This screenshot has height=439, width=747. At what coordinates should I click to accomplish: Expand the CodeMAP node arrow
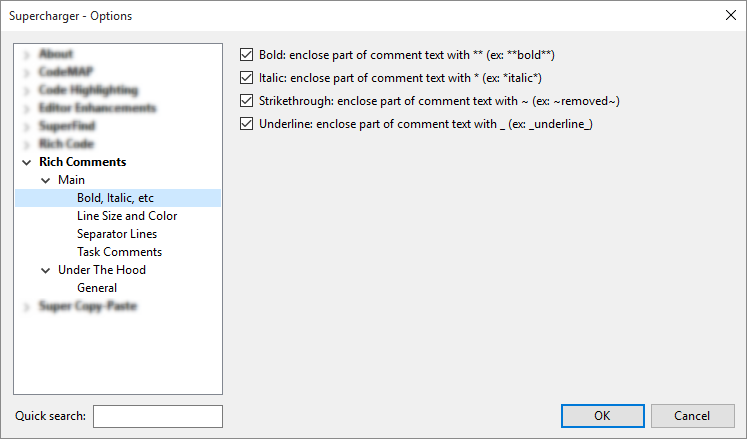[x=27, y=73]
